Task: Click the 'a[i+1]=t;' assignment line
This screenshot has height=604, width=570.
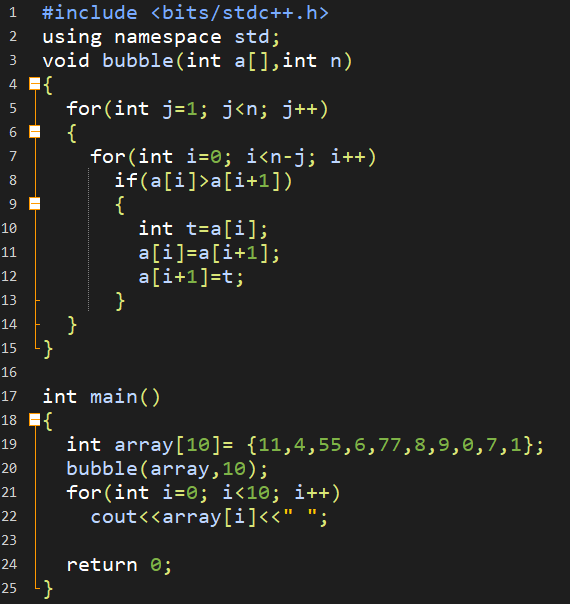Action: click(x=191, y=277)
